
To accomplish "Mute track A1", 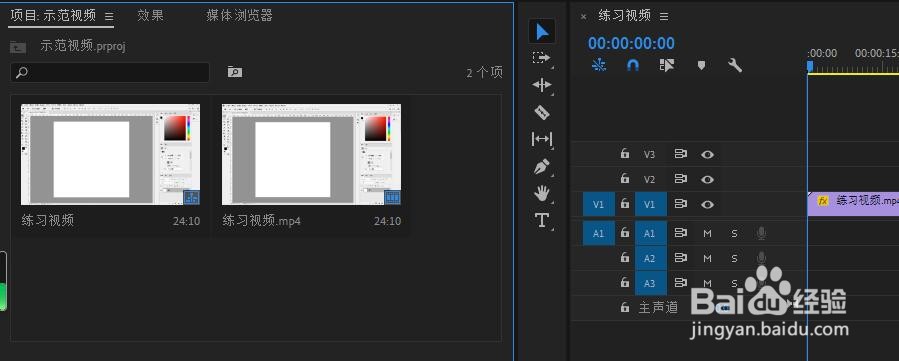I will tap(708, 233).
